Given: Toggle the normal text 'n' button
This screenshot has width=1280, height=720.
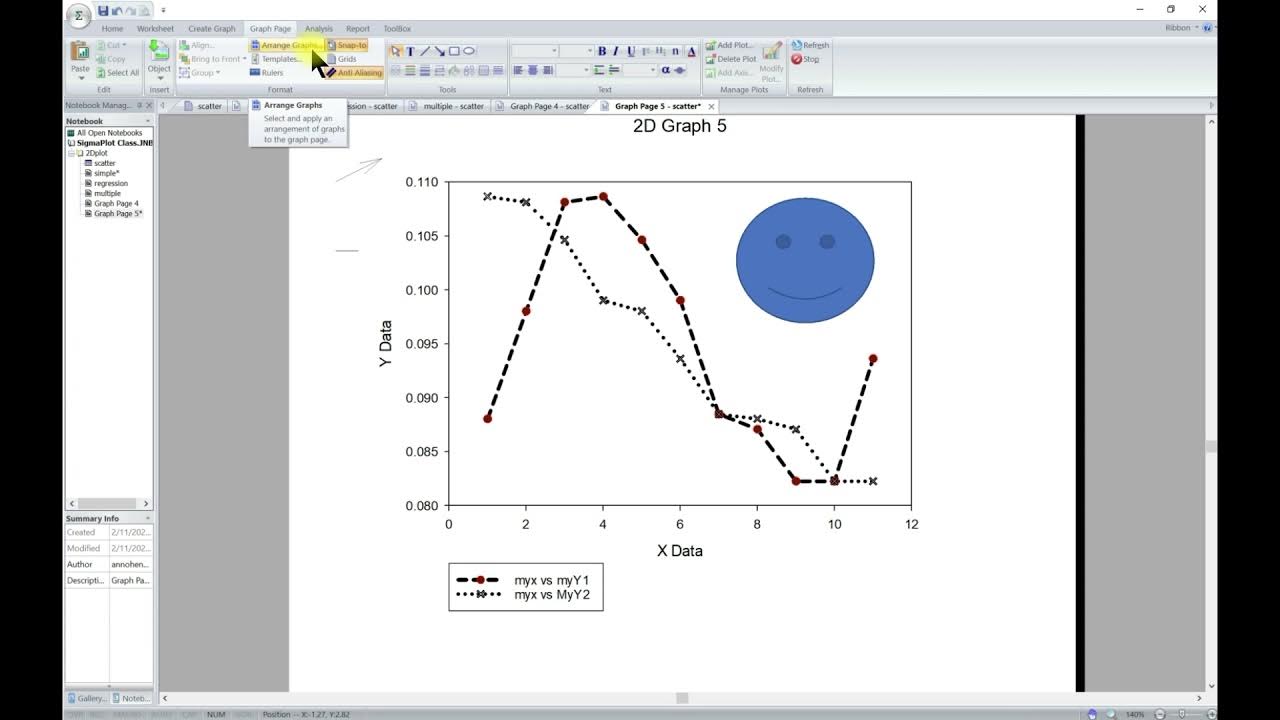Looking at the screenshot, I should point(676,51).
